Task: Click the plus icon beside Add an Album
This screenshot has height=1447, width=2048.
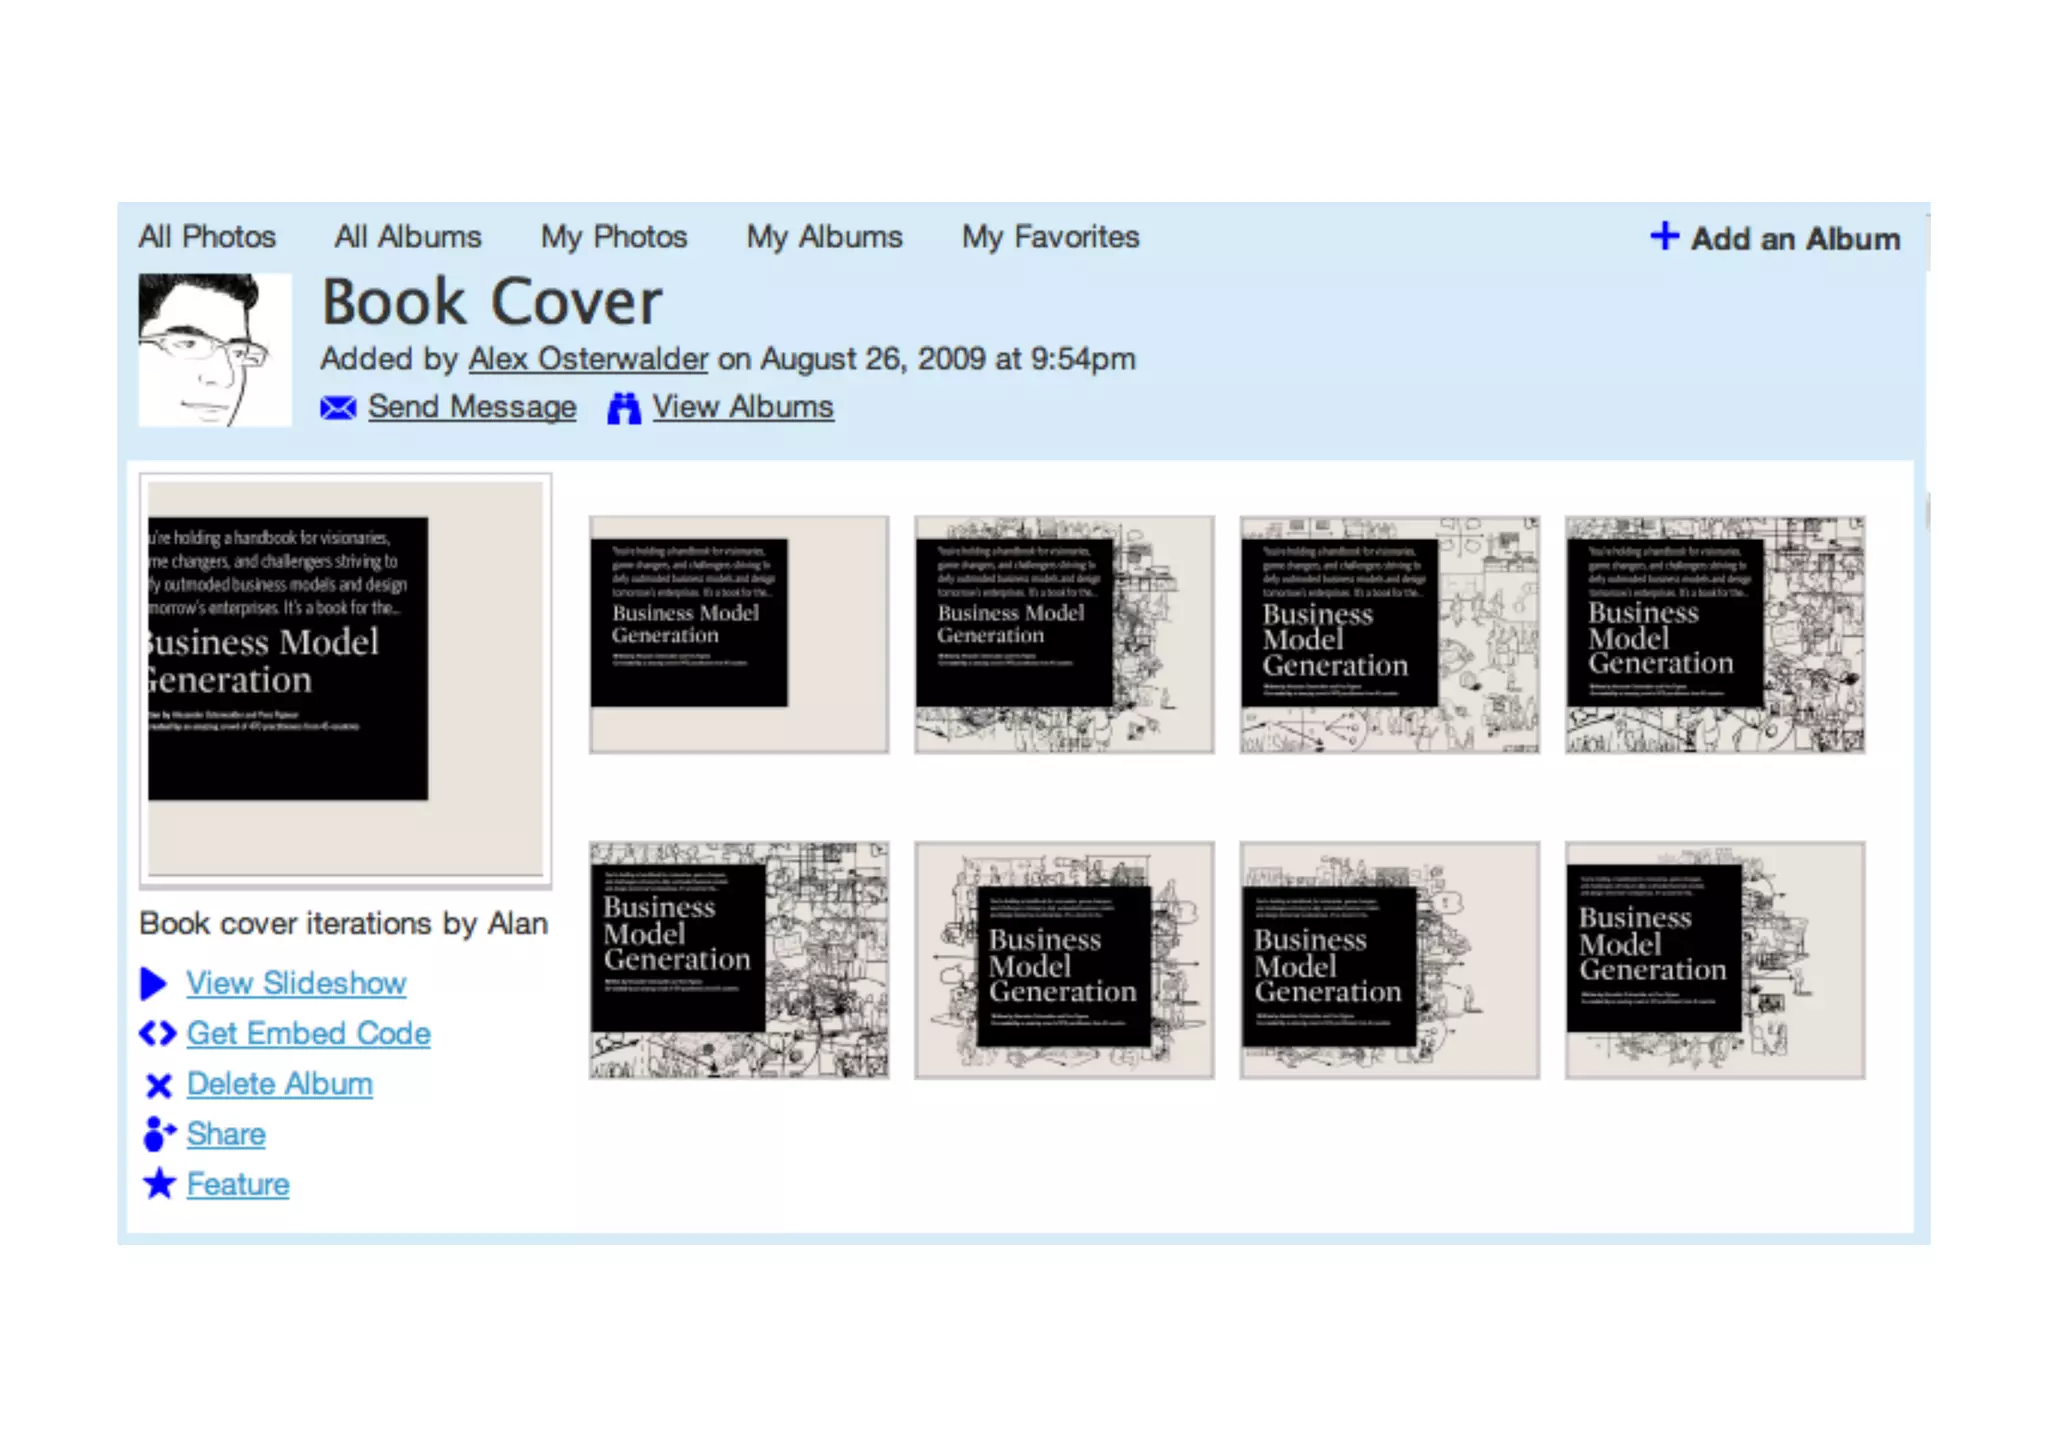Action: click(1664, 237)
